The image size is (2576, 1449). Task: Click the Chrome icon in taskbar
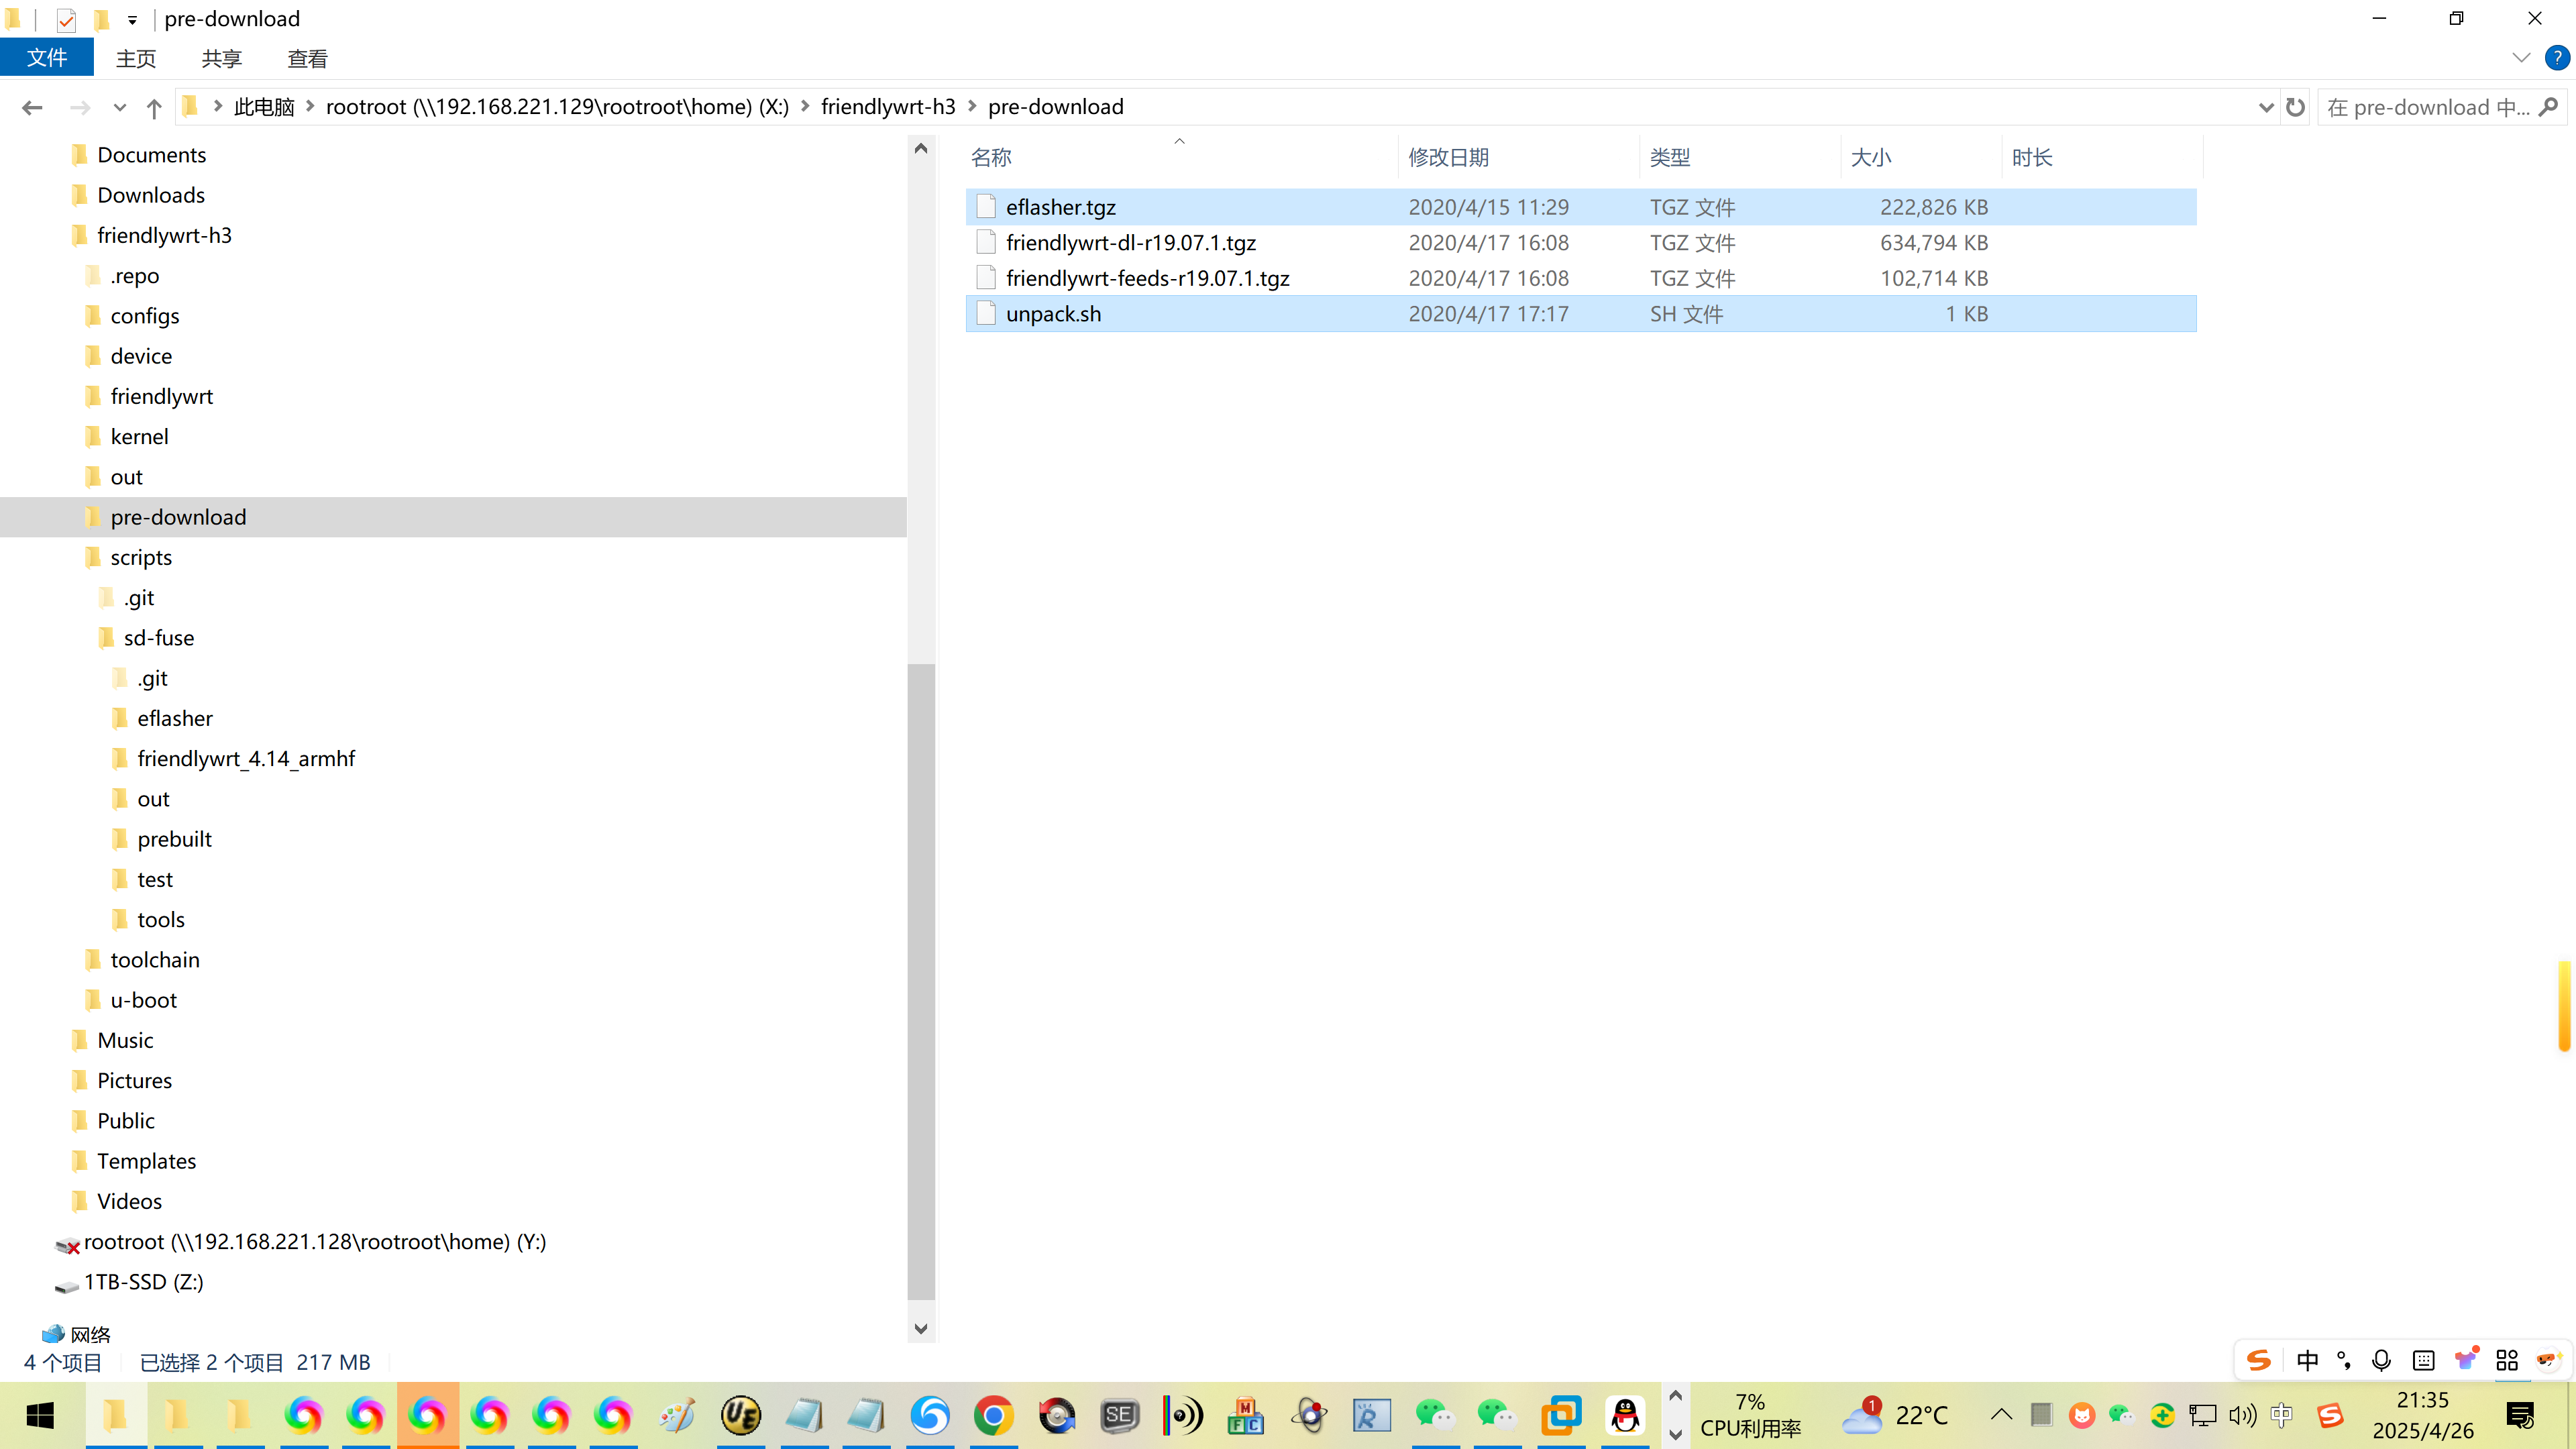[993, 1415]
